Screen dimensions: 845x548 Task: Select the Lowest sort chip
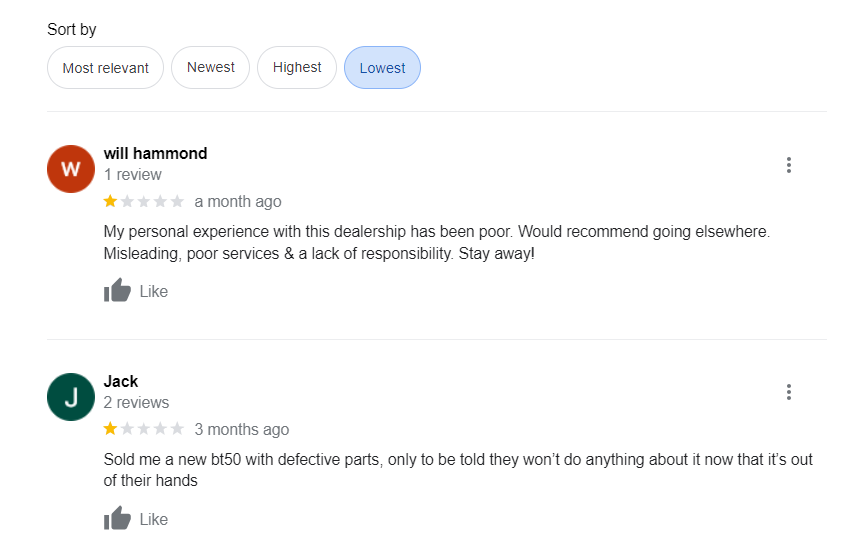click(x=382, y=68)
